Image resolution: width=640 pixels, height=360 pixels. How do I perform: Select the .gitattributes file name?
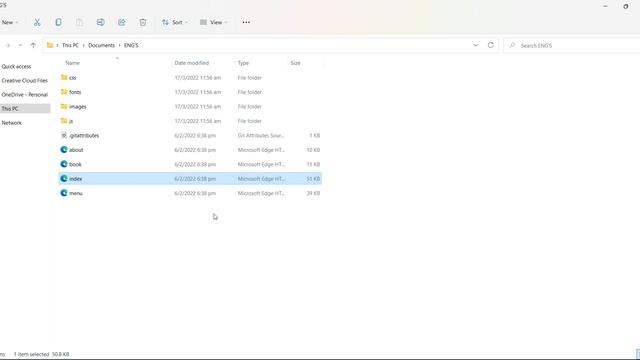click(x=84, y=136)
